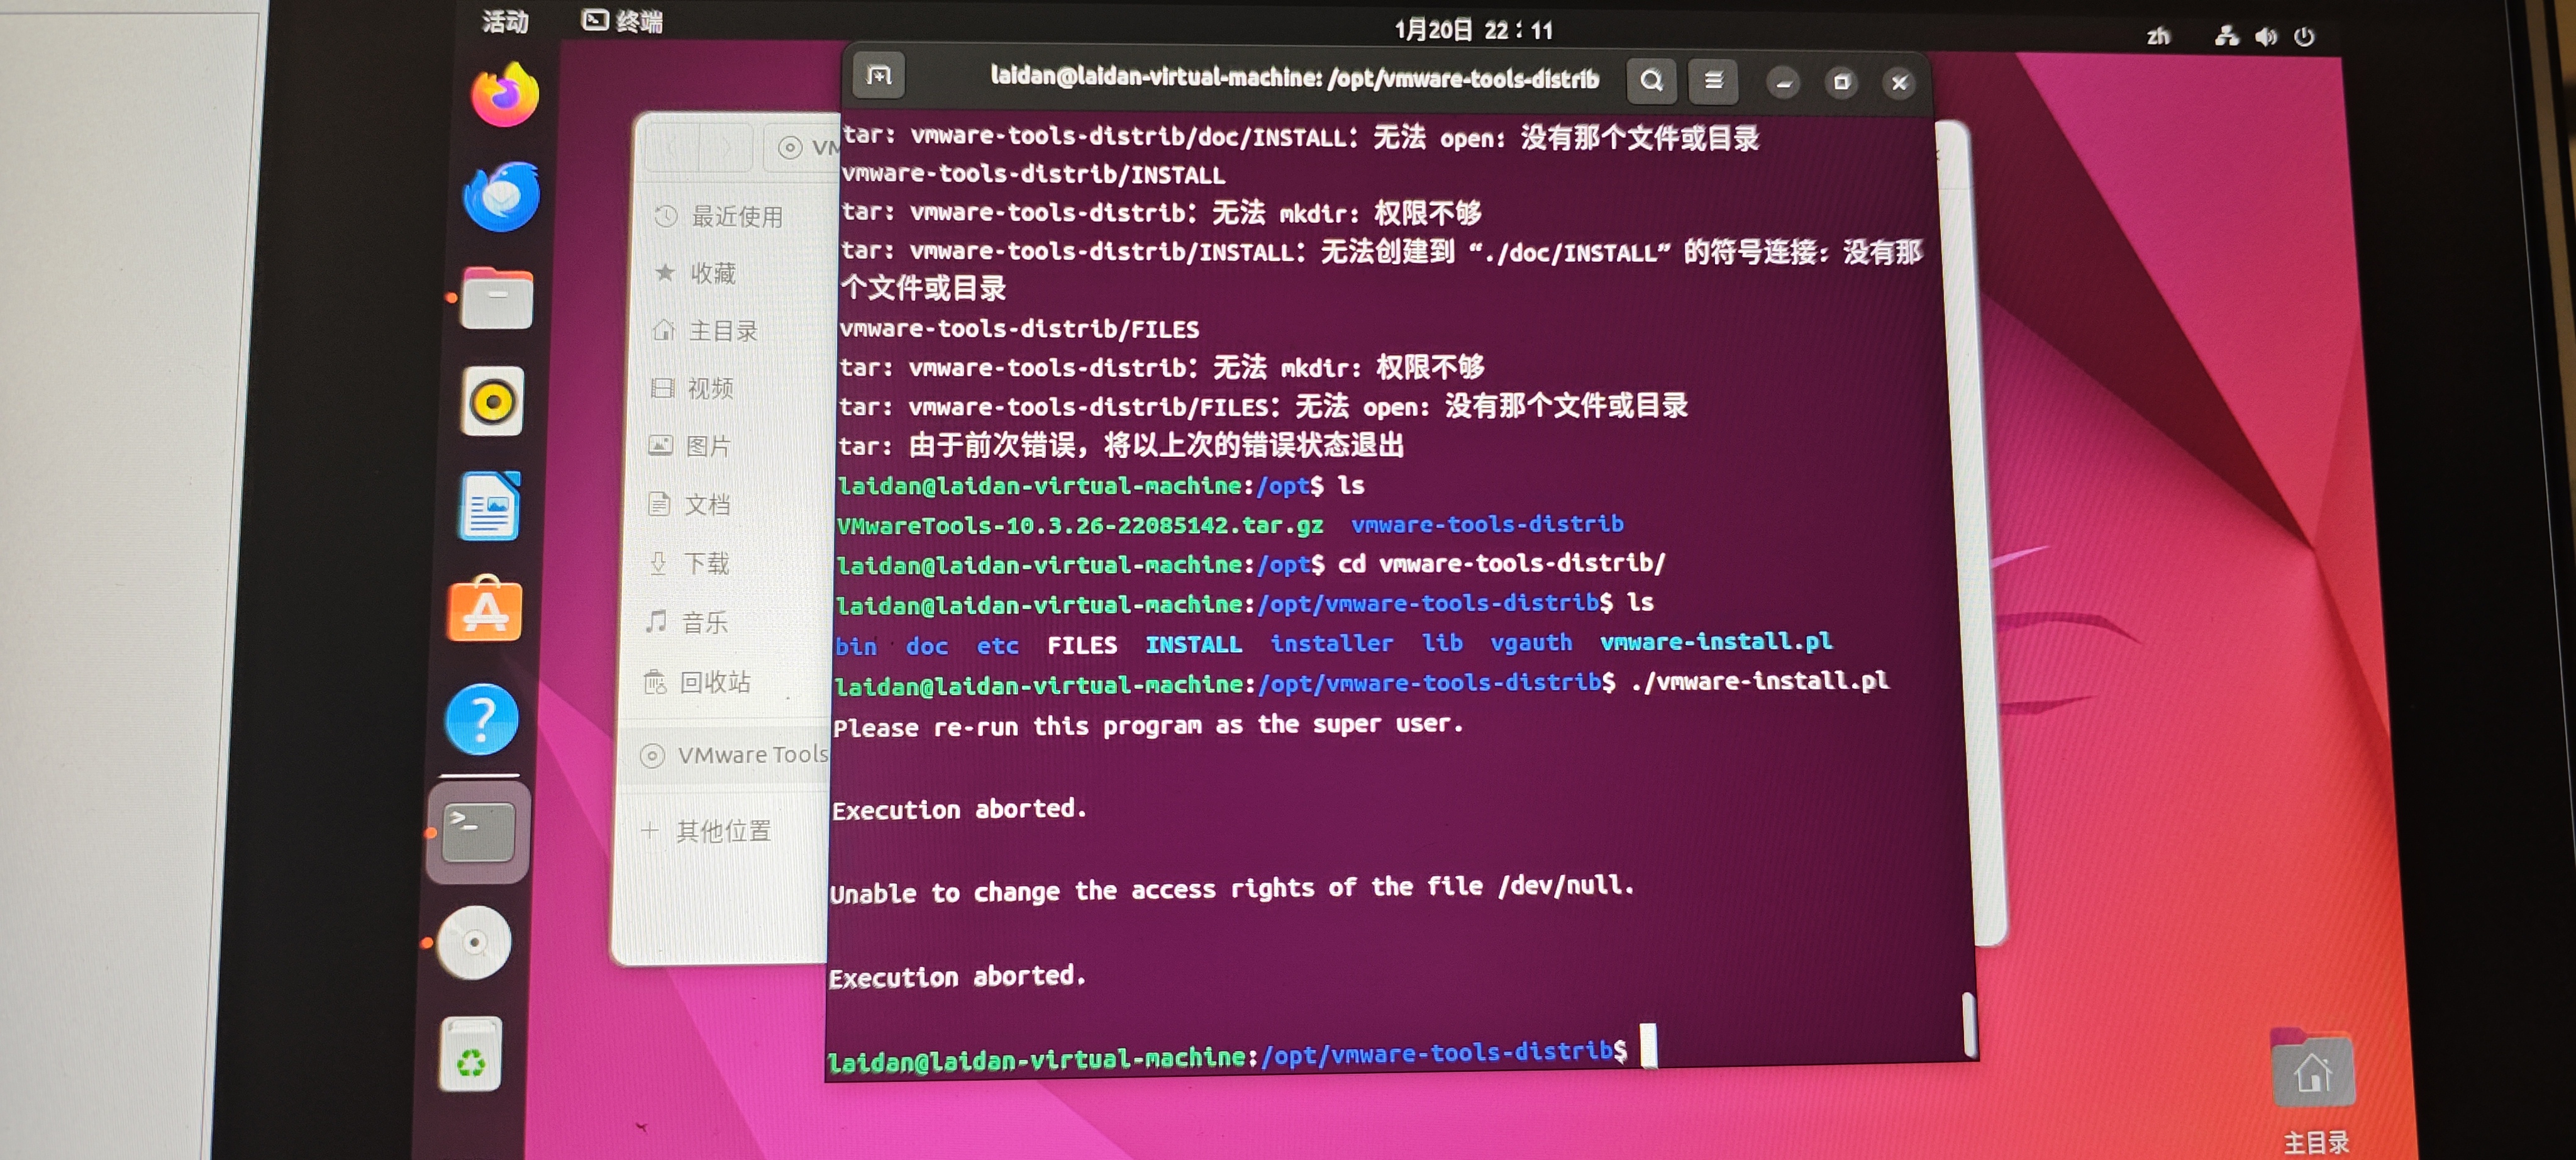Open the 终端 app menu in top bar
Image resolution: width=2576 pixels, height=1160 pixels.
coord(623,21)
